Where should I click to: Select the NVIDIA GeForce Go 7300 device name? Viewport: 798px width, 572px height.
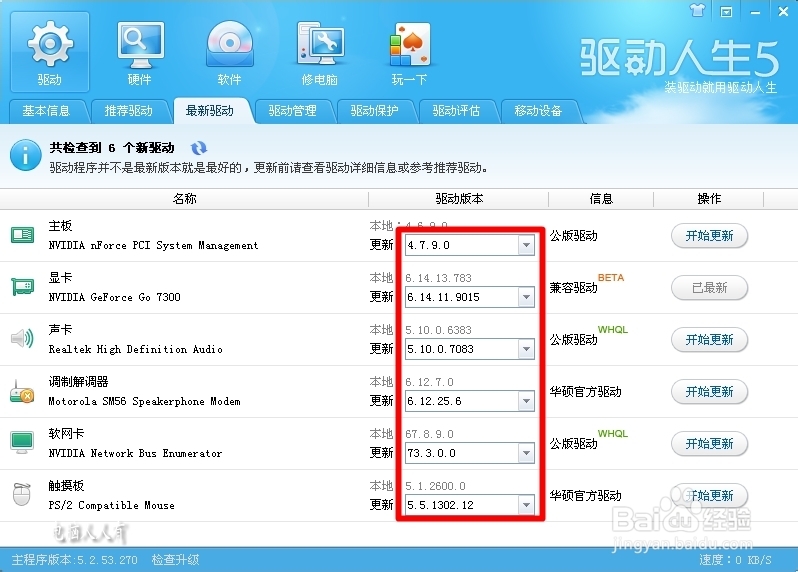pos(115,297)
